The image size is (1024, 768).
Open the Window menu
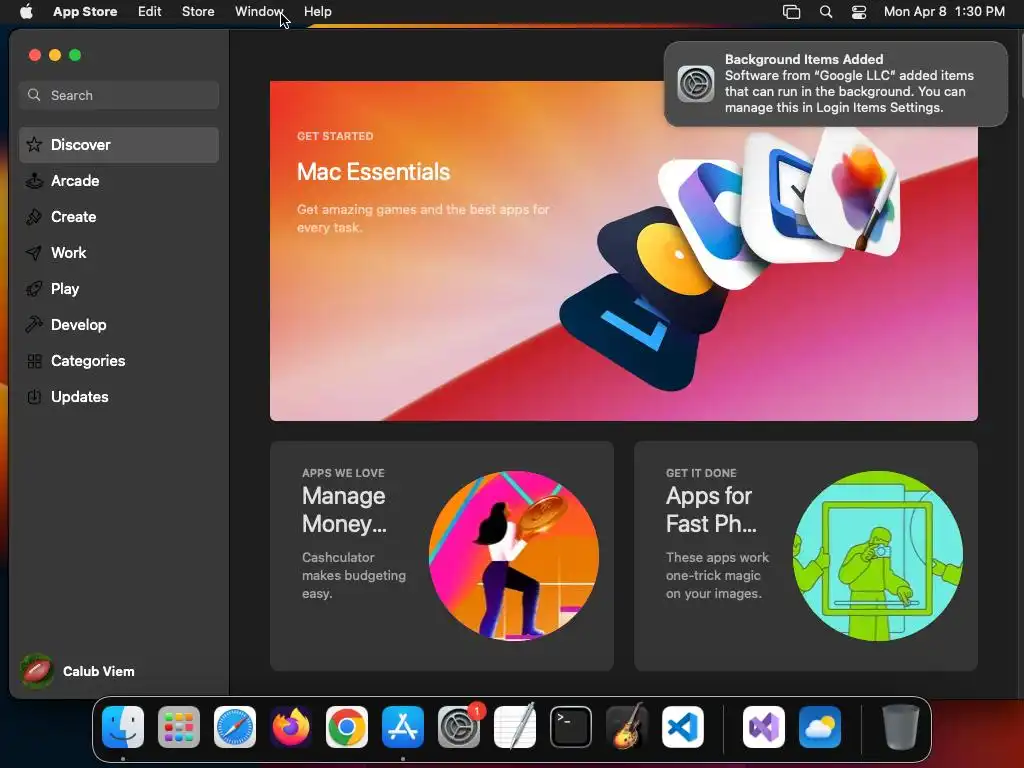259,12
